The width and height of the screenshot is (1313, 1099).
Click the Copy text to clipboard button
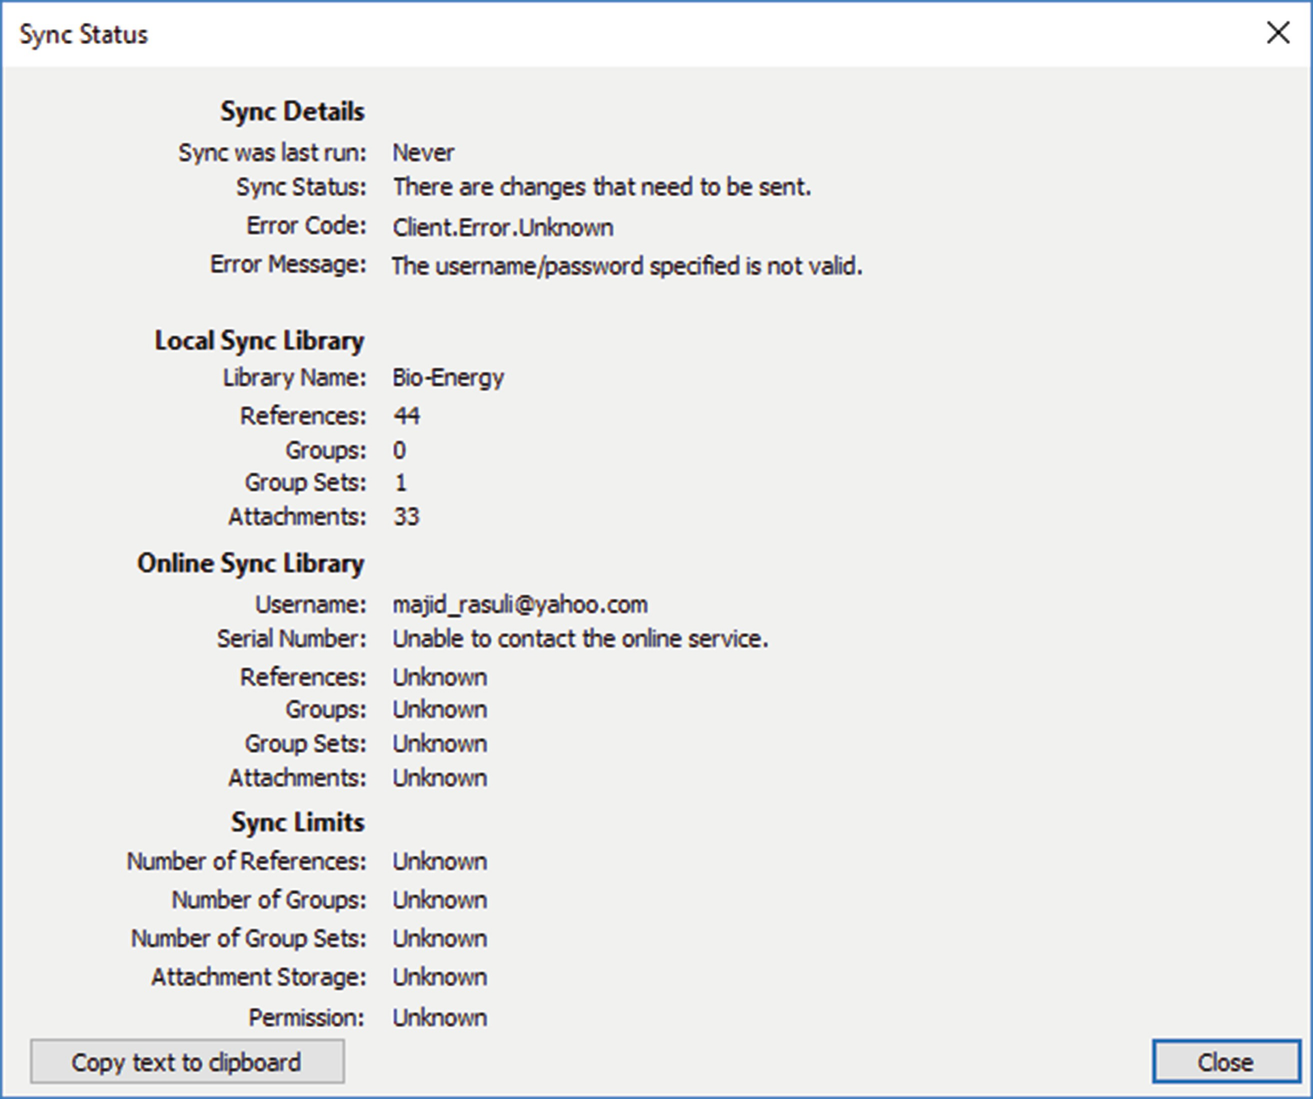187,1062
